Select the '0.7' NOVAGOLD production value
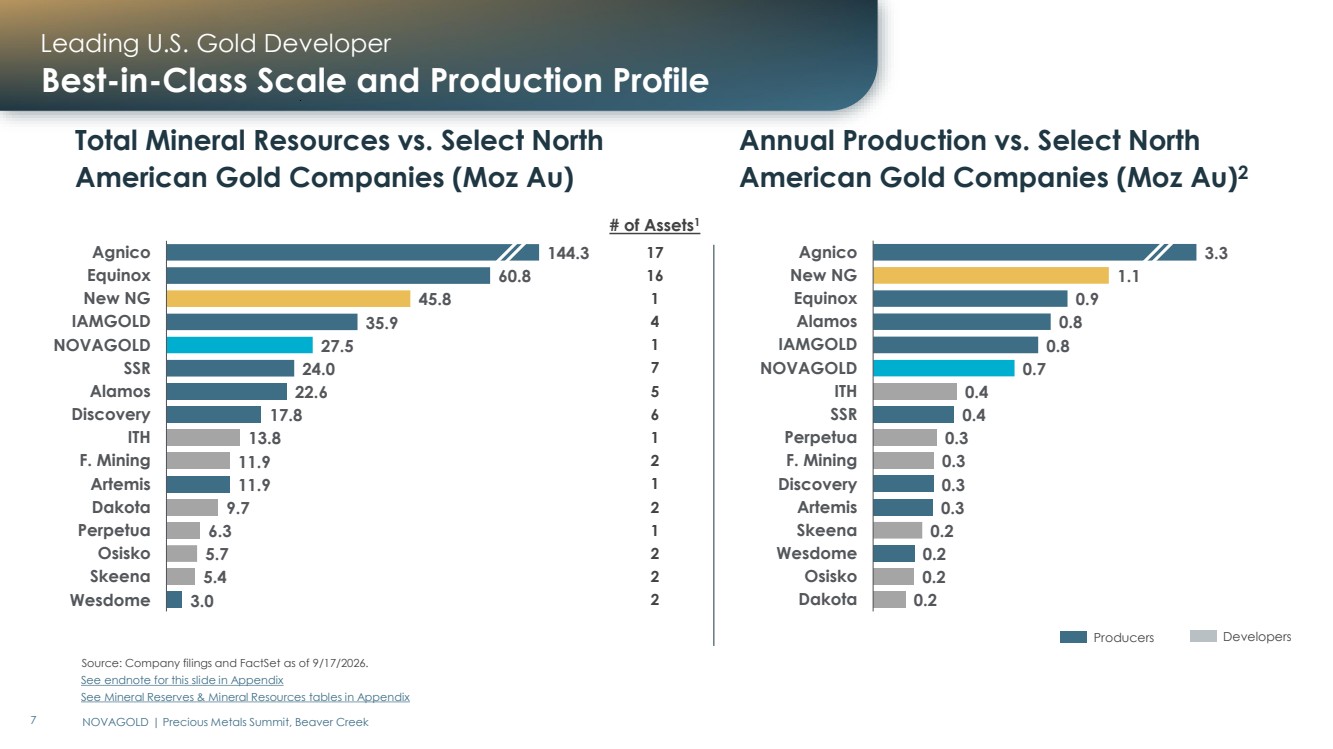 tap(1035, 370)
